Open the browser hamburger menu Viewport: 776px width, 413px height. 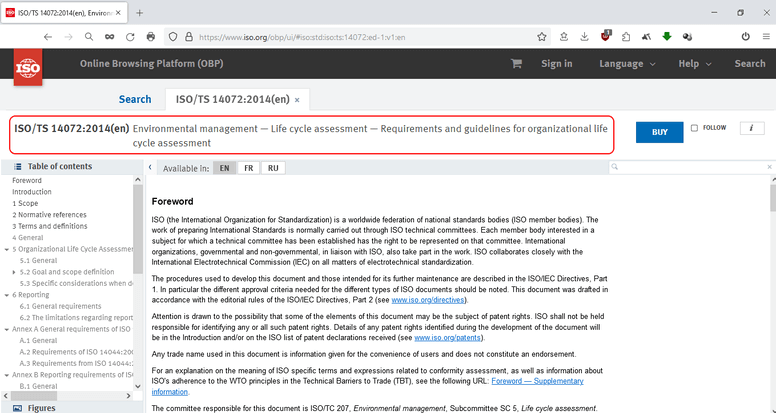click(x=766, y=37)
